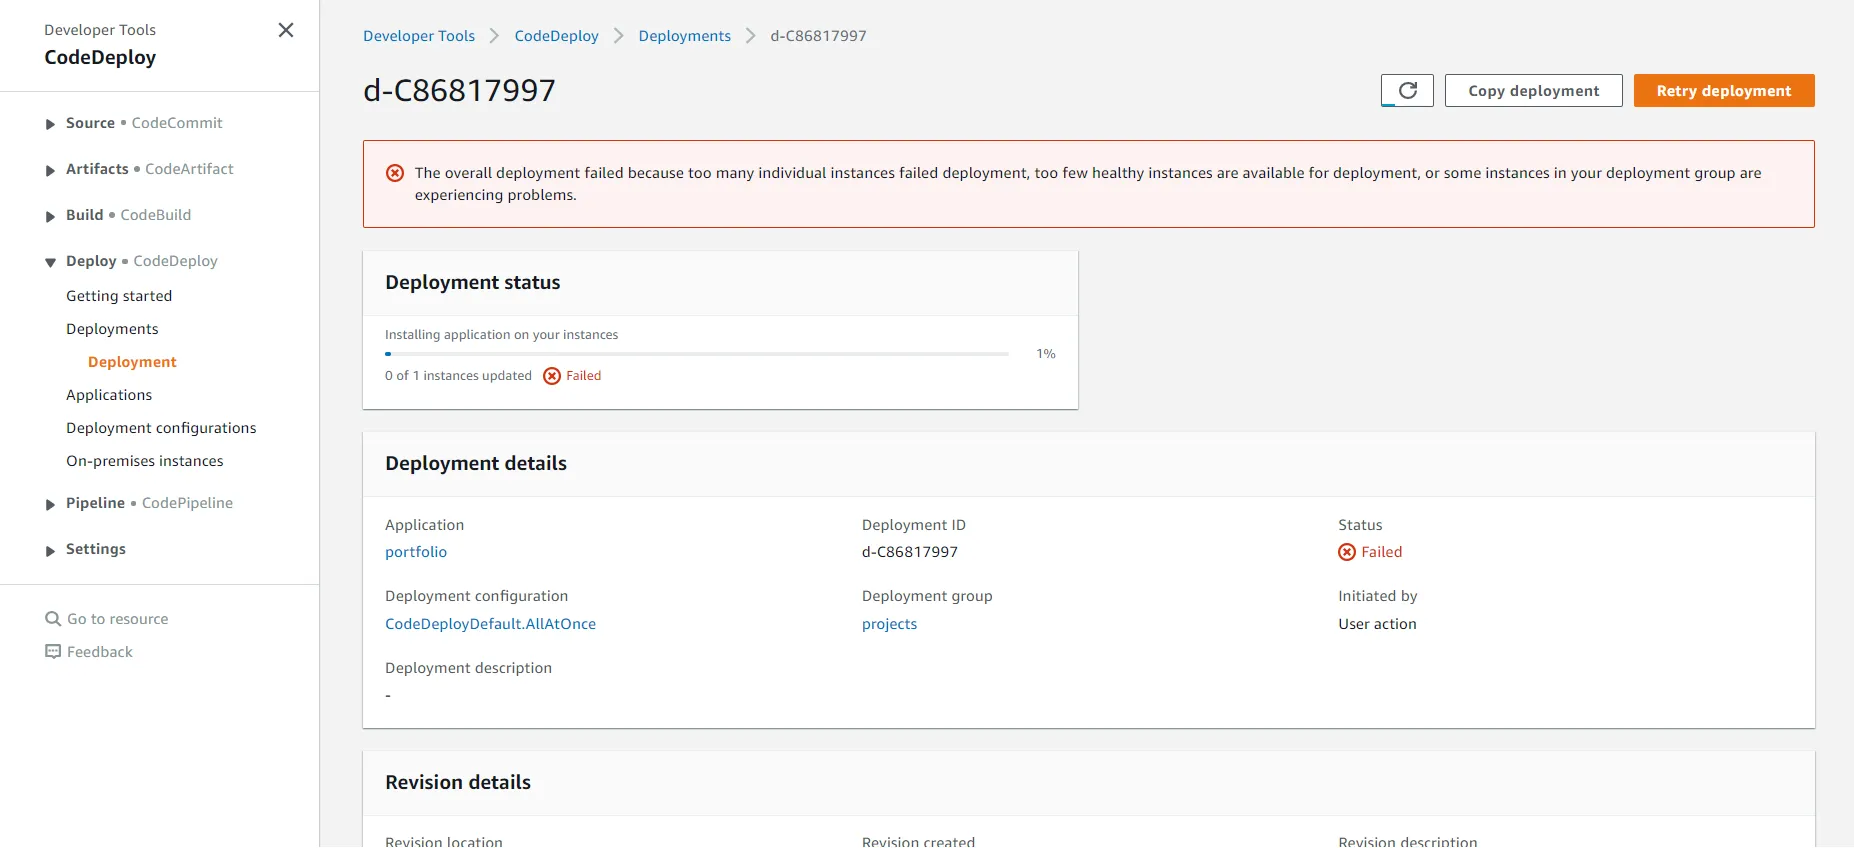The width and height of the screenshot is (1854, 848).
Task: Collapse the Deploy CodeDeploy section
Action: 50,262
